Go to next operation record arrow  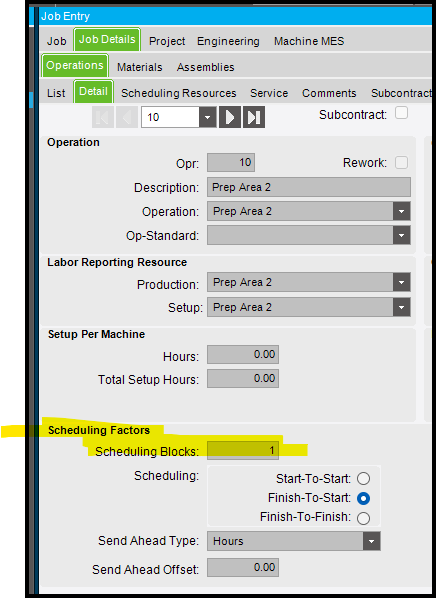click(230, 117)
